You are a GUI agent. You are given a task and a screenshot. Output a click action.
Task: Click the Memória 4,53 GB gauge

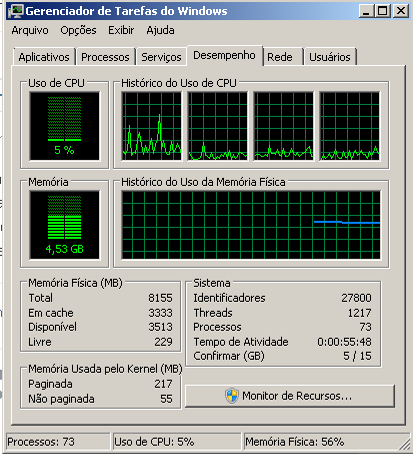click(64, 225)
